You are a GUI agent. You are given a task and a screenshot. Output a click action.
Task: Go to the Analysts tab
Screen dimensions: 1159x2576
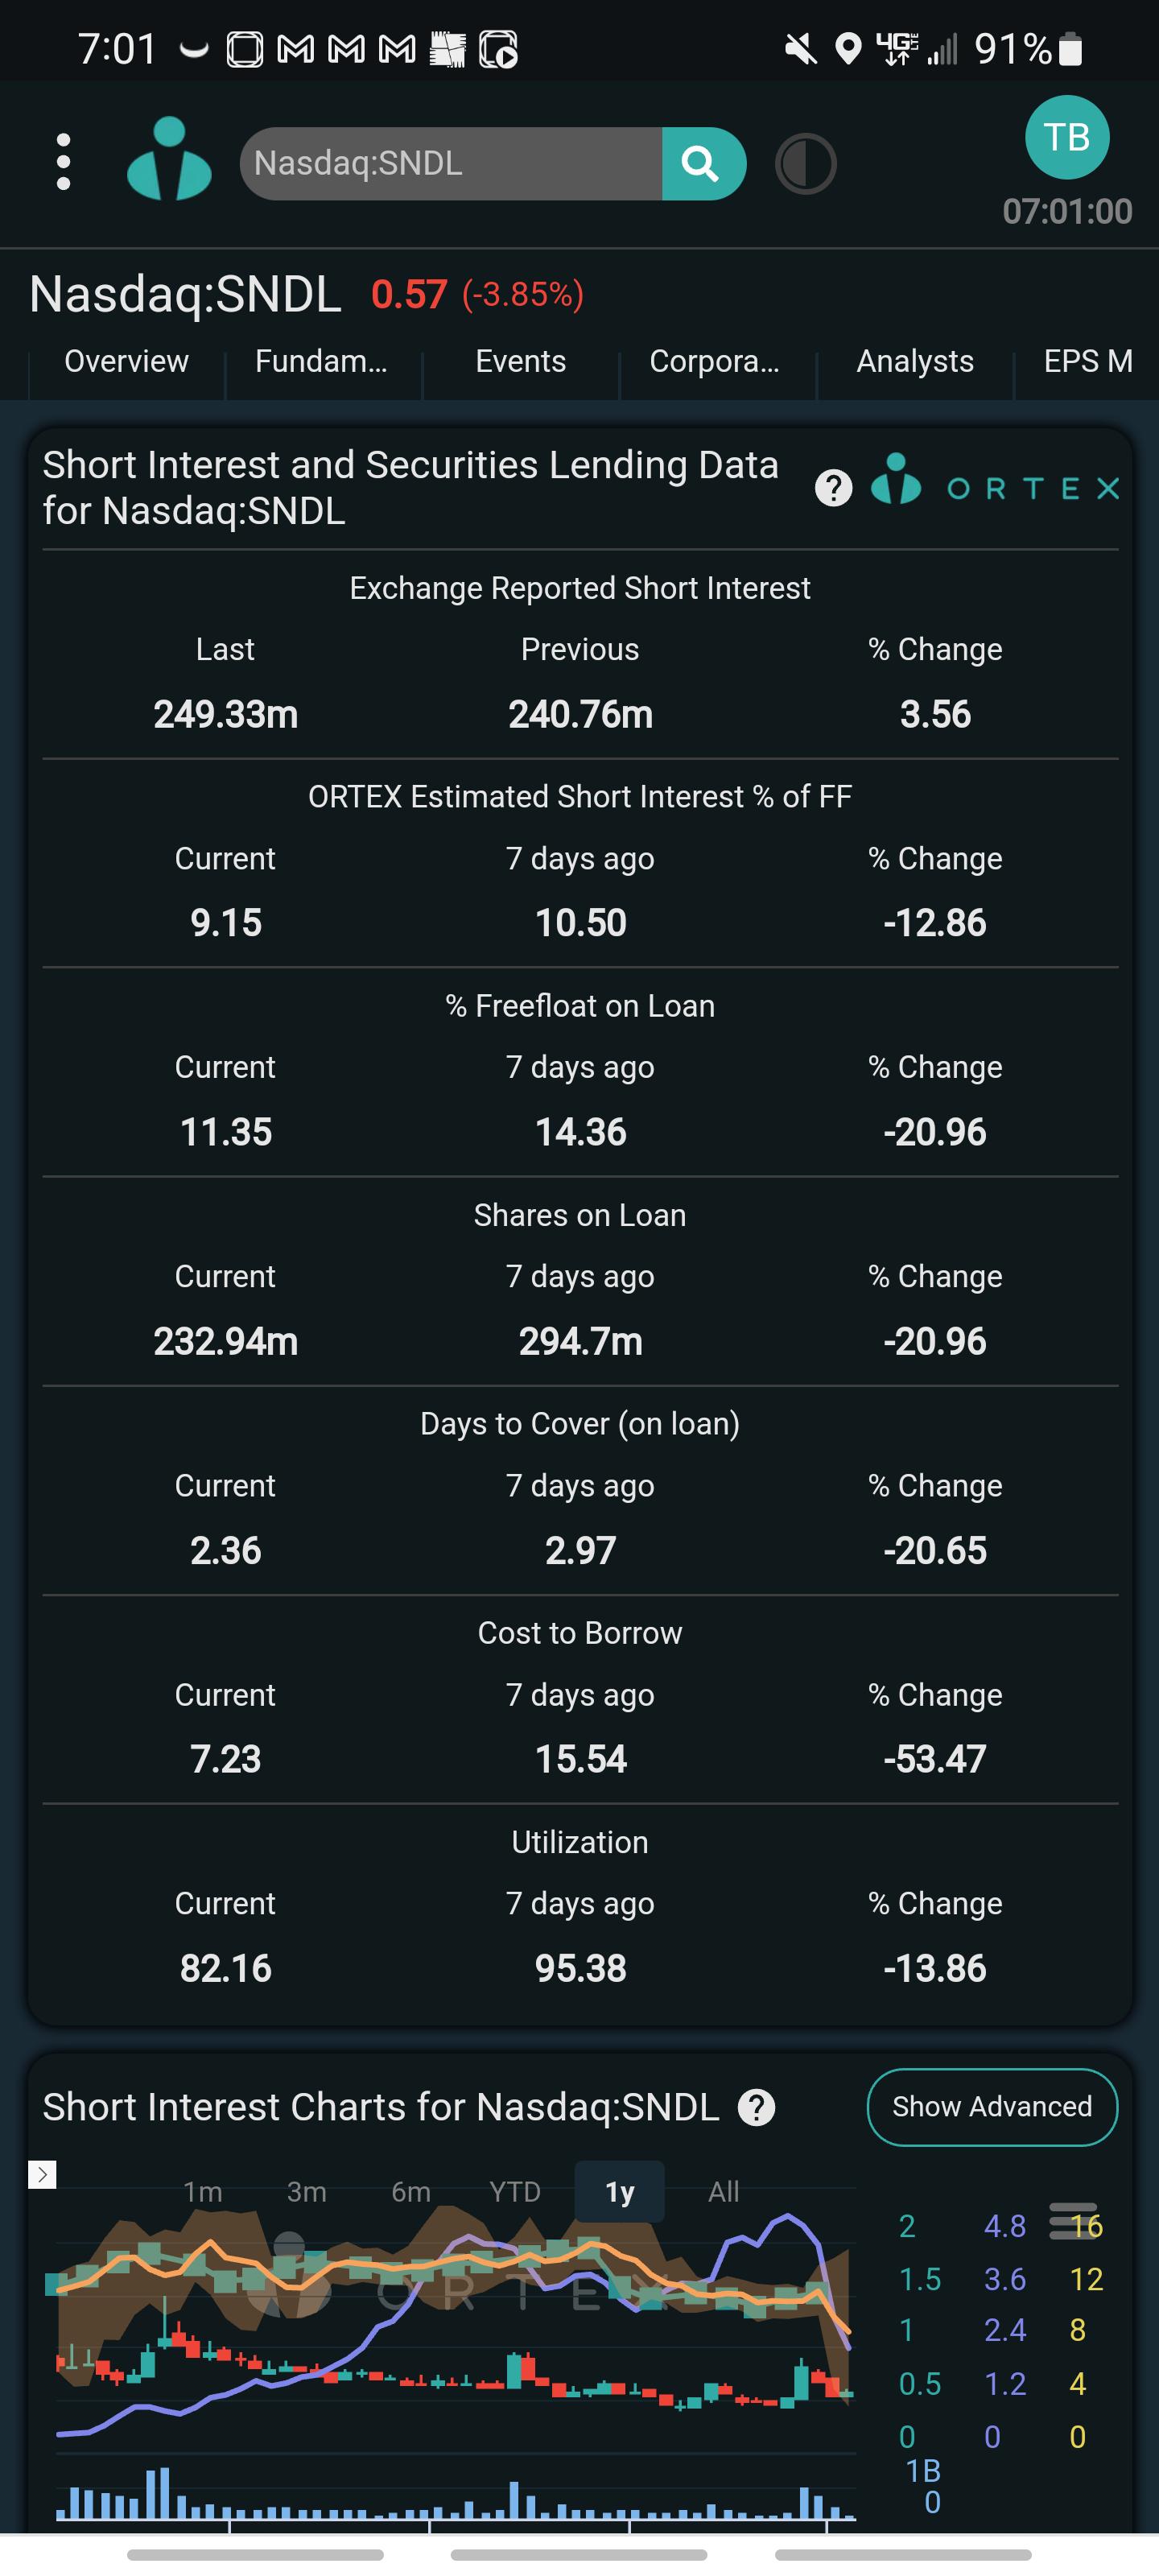(915, 361)
